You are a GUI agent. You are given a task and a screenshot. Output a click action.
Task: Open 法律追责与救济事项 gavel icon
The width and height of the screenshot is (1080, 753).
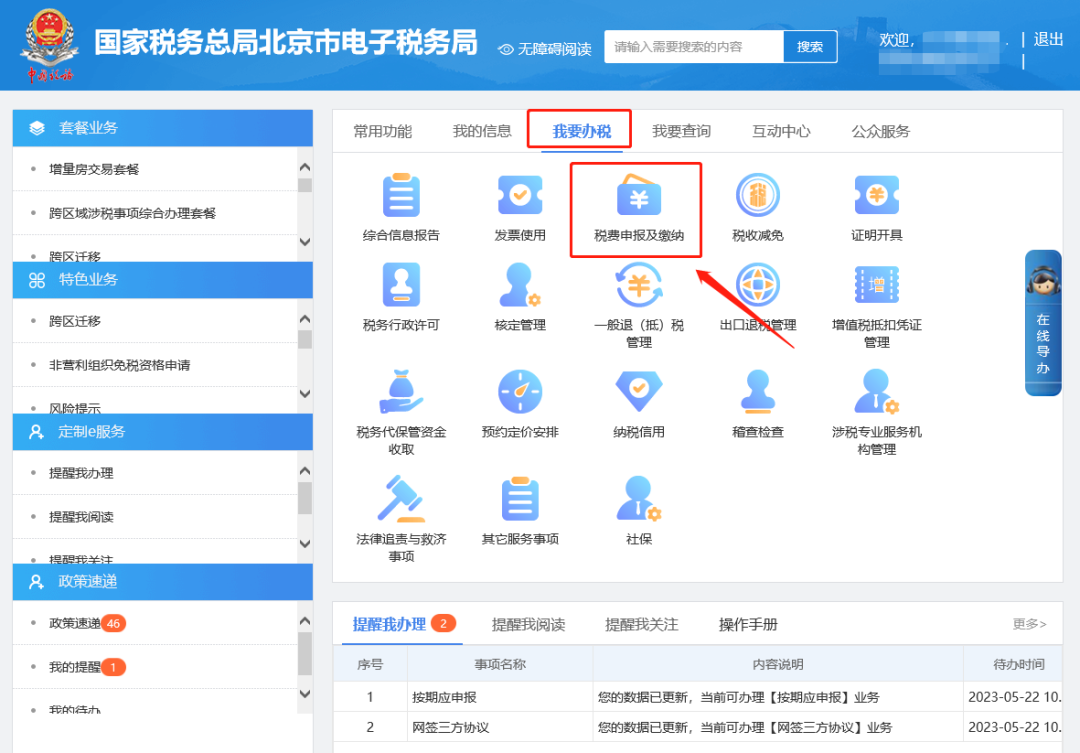tap(401, 499)
